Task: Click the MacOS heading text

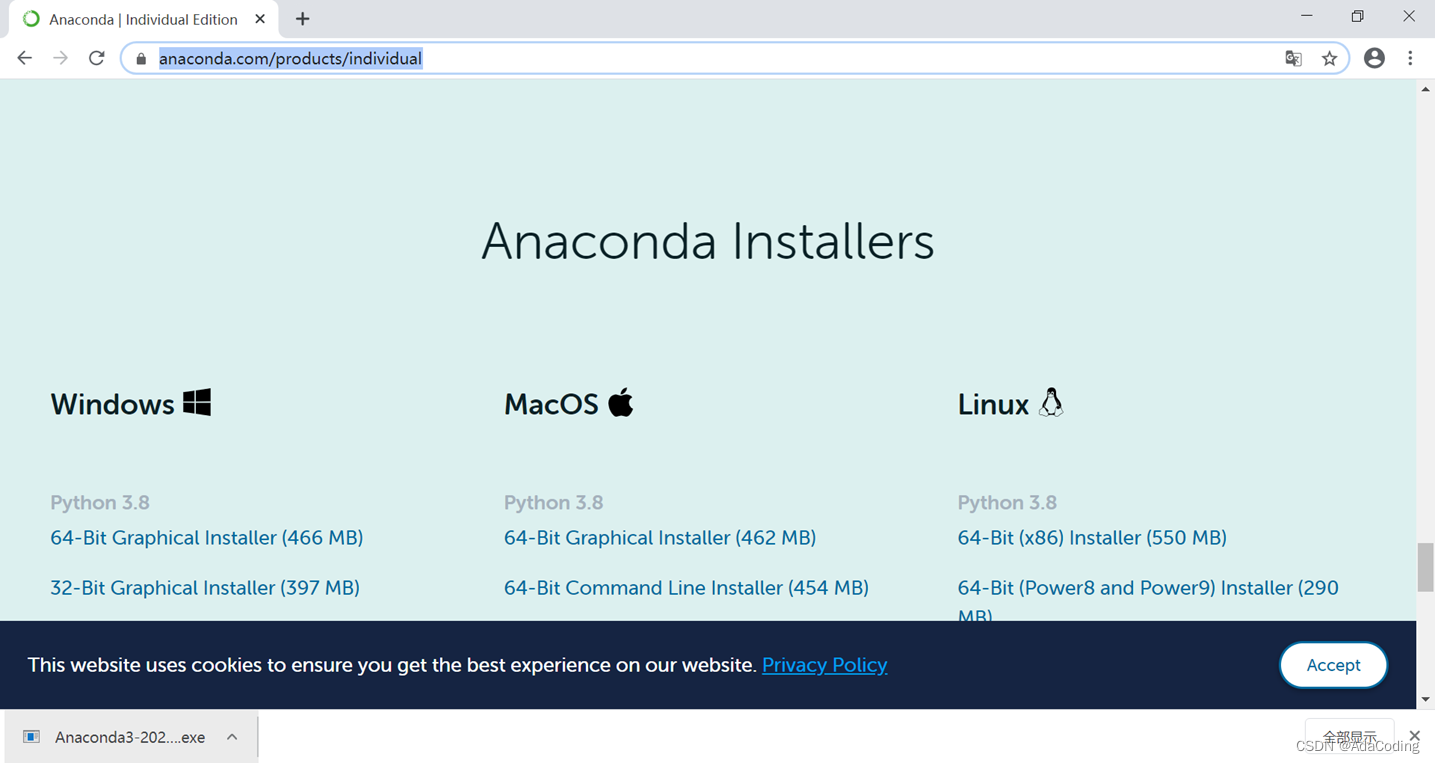Action: (x=551, y=404)
